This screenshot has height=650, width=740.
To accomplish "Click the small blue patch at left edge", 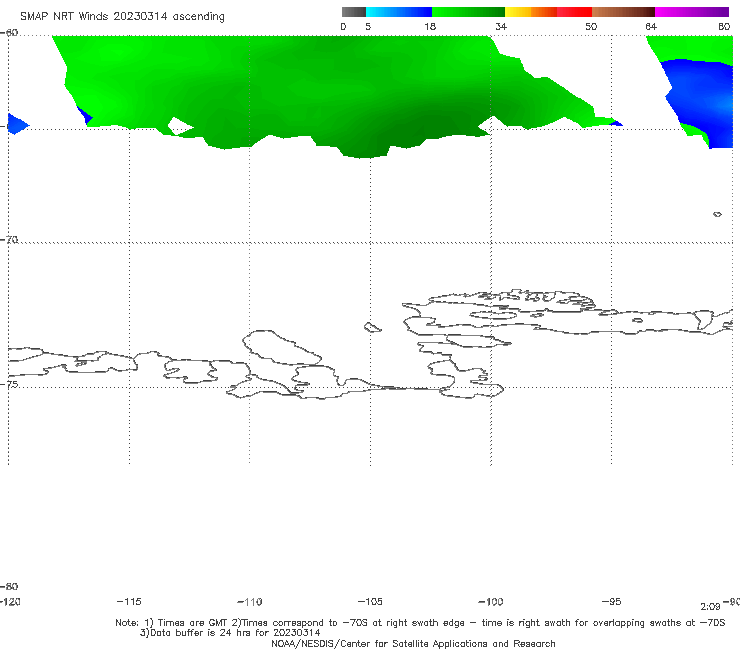I will [x=18, y=124].
